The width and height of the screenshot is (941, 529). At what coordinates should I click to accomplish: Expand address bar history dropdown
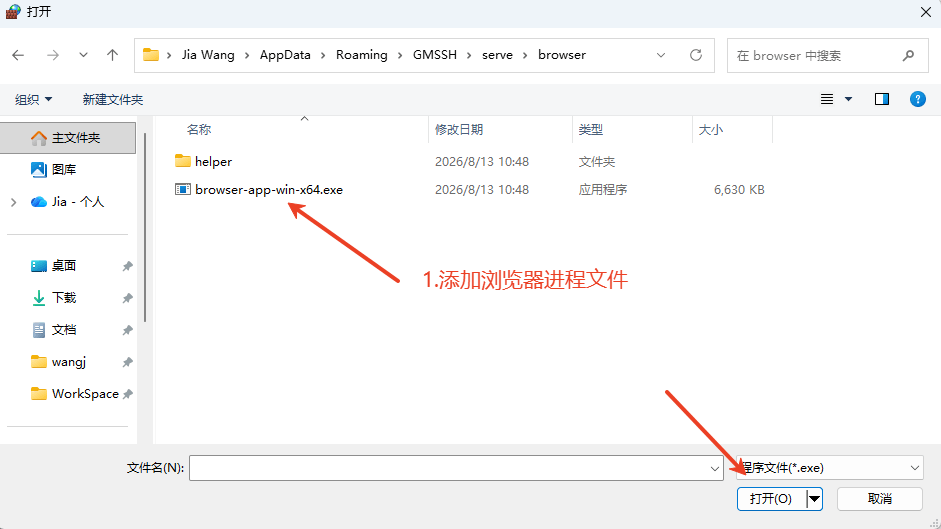pos(661,55)
